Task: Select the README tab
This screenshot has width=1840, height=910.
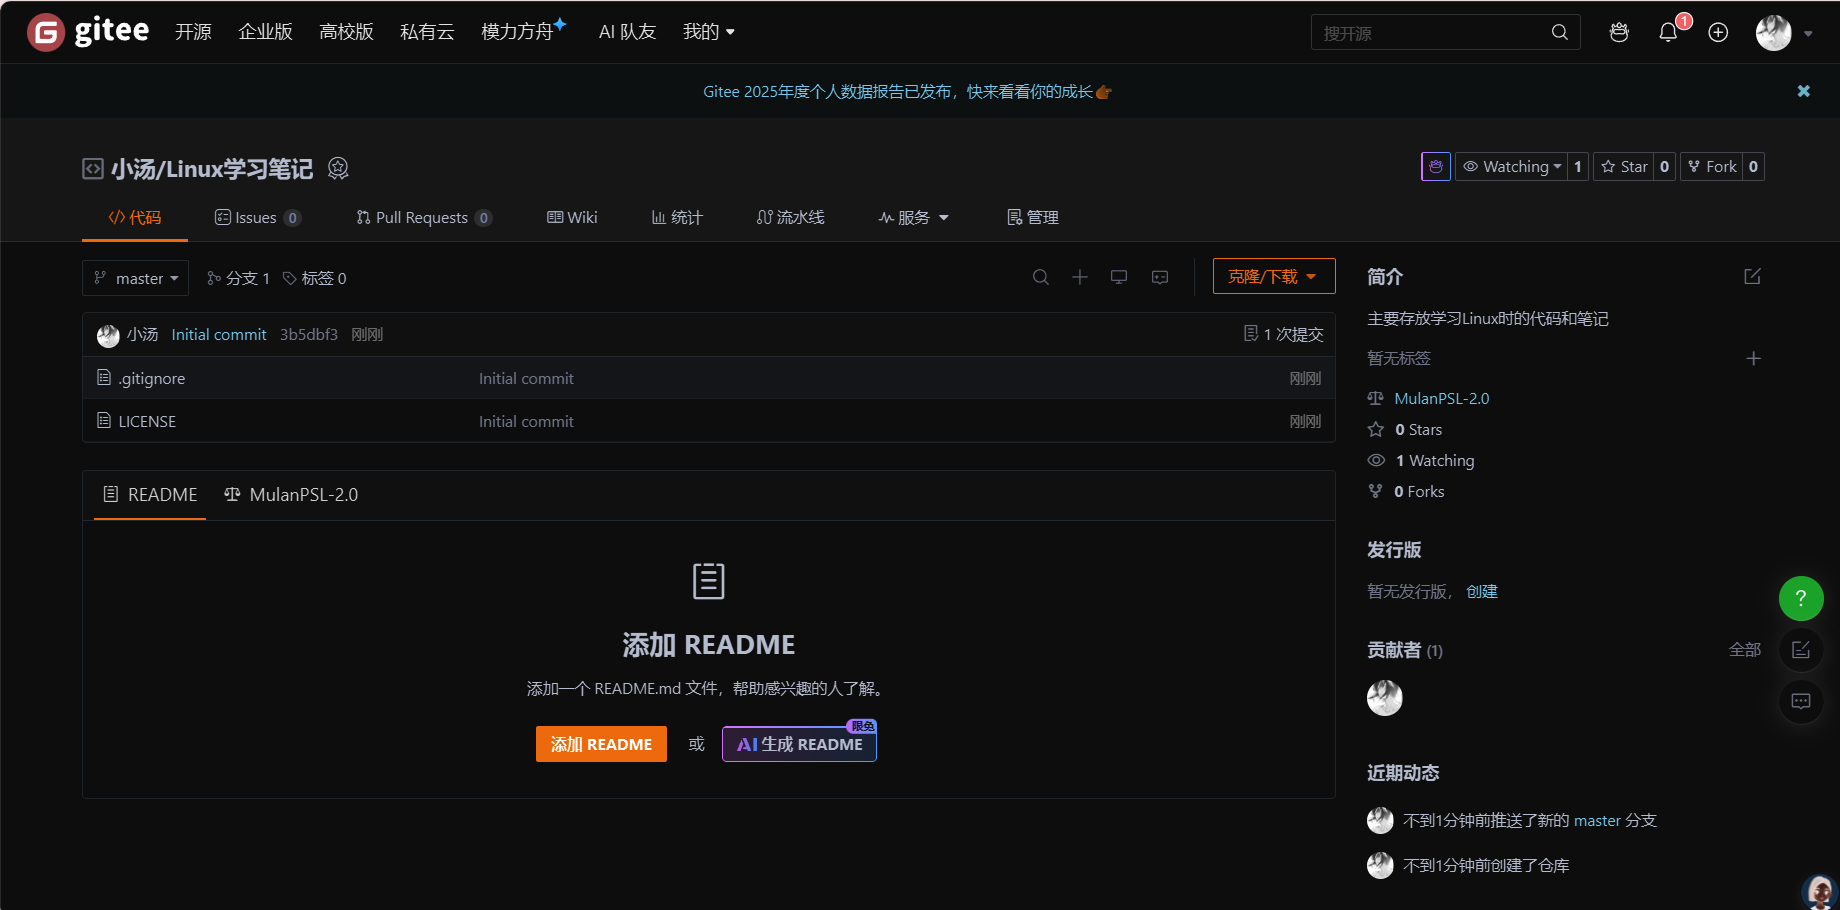Action: tap(150, 495)
